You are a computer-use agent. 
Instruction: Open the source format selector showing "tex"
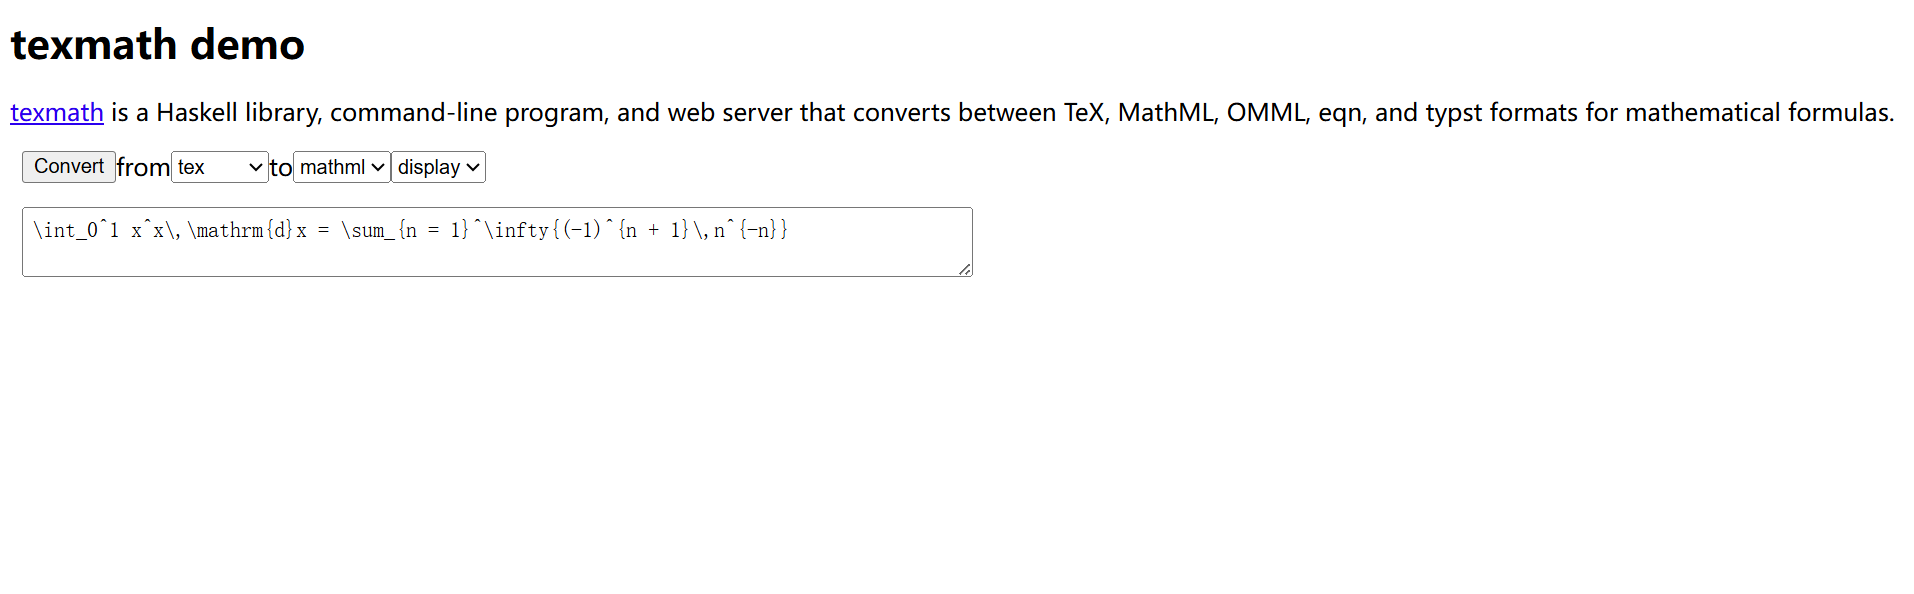[218, 167]
